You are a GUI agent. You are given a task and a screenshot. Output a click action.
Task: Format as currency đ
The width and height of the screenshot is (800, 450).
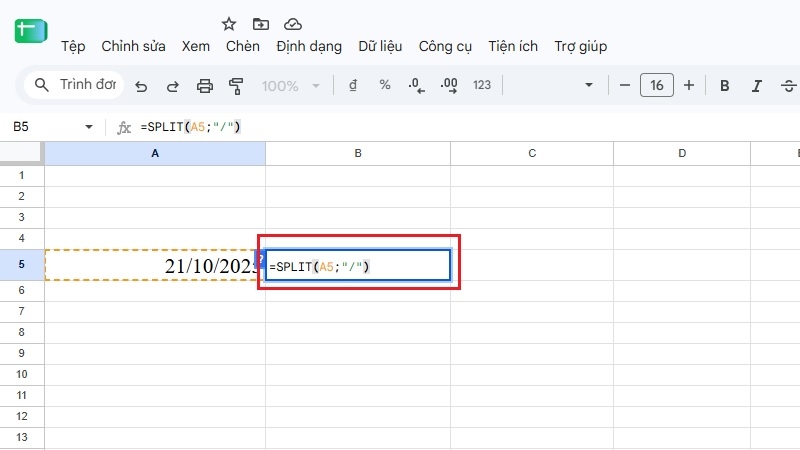[x=353, y=85]
